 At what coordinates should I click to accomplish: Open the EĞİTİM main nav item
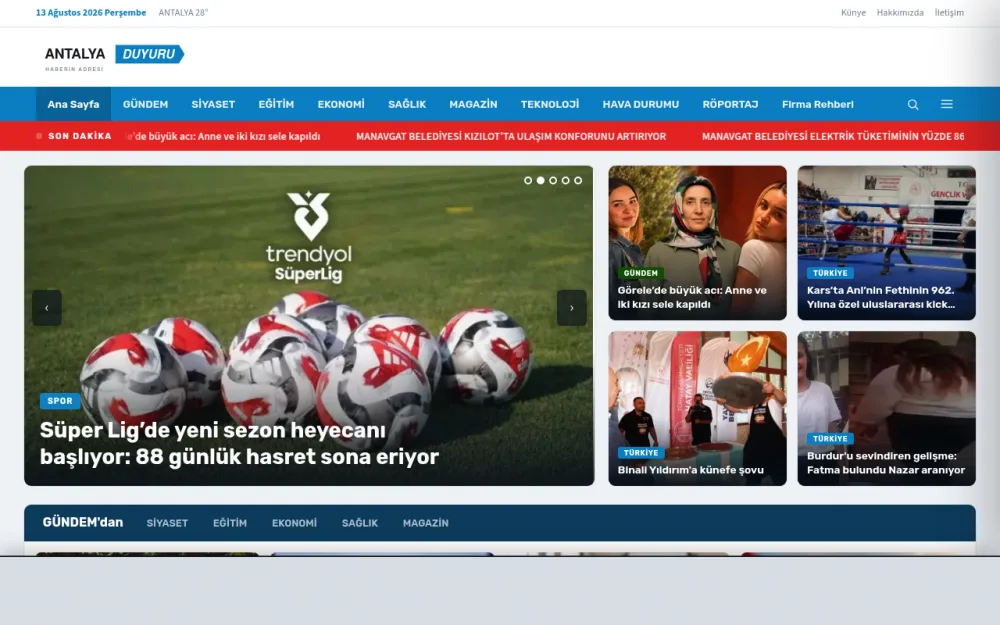(276, 104)
